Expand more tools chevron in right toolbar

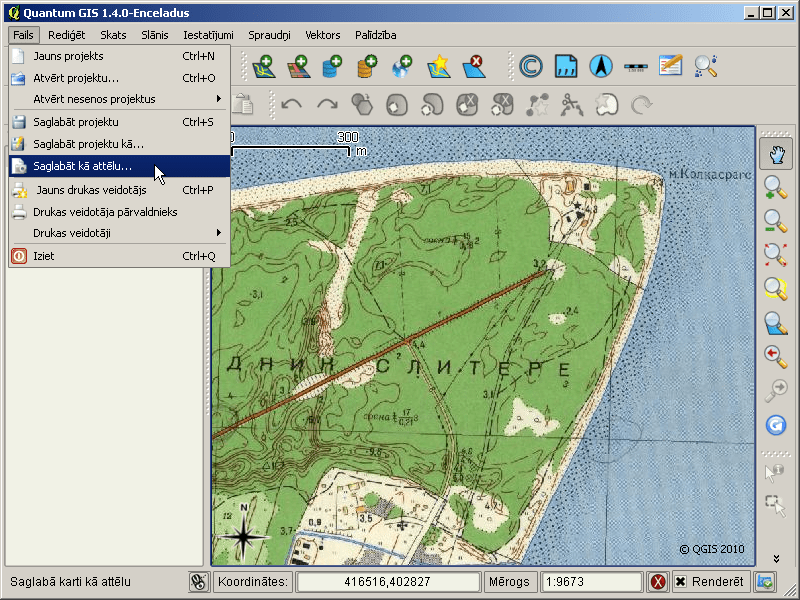(x=776, y=559)
